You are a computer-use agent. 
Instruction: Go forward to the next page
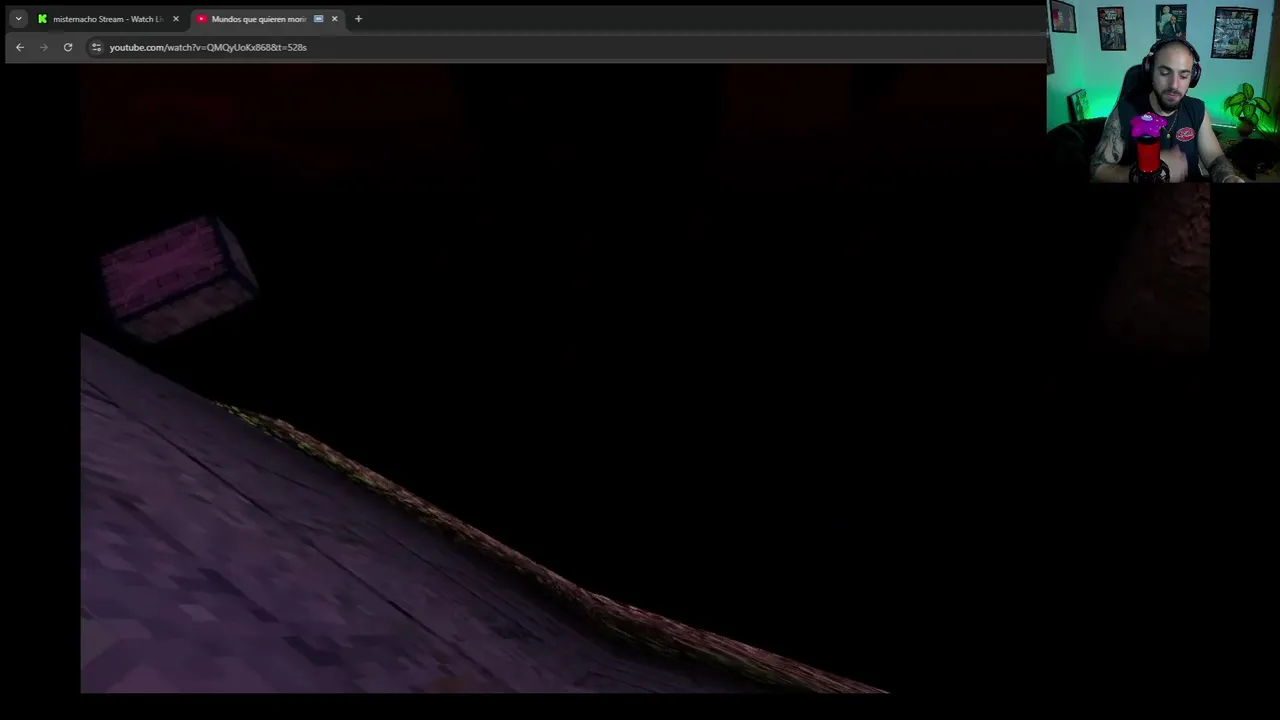tap(44, 47)
